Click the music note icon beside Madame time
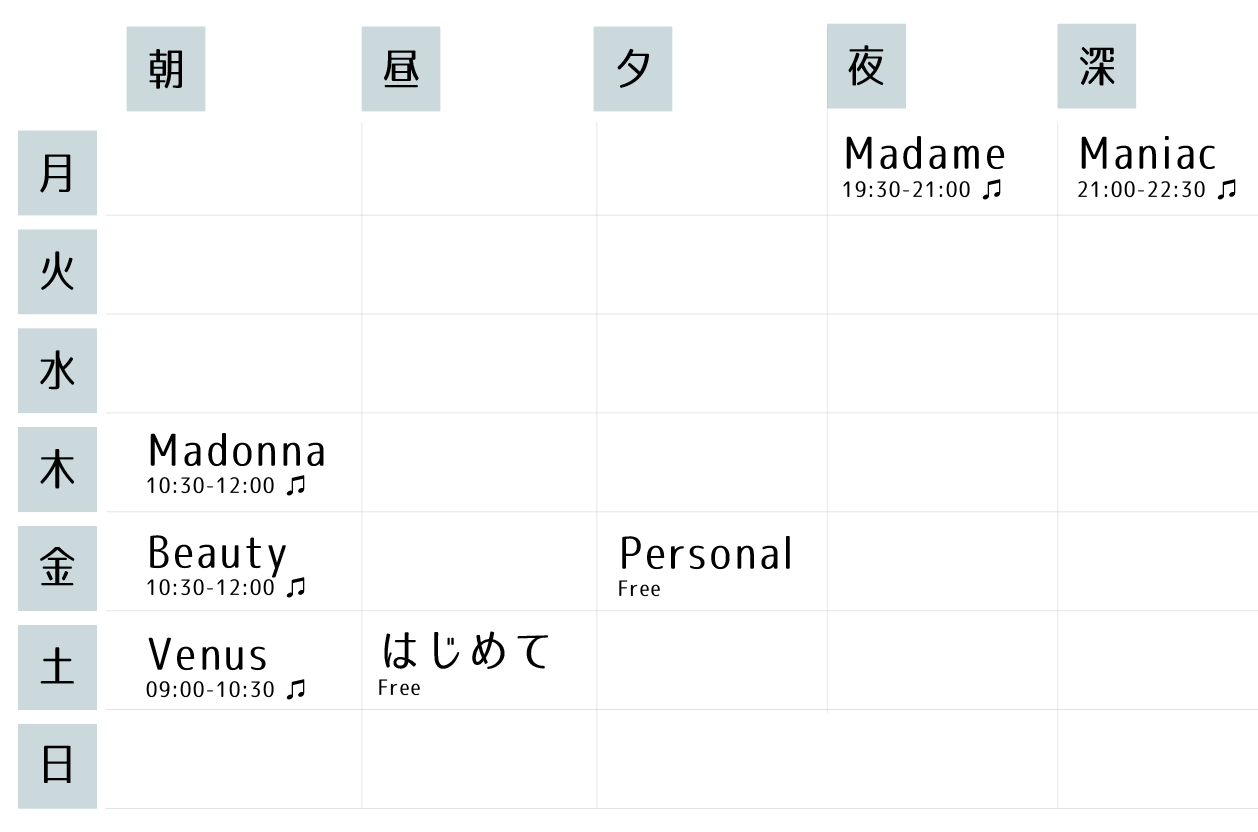 (991, 190)
